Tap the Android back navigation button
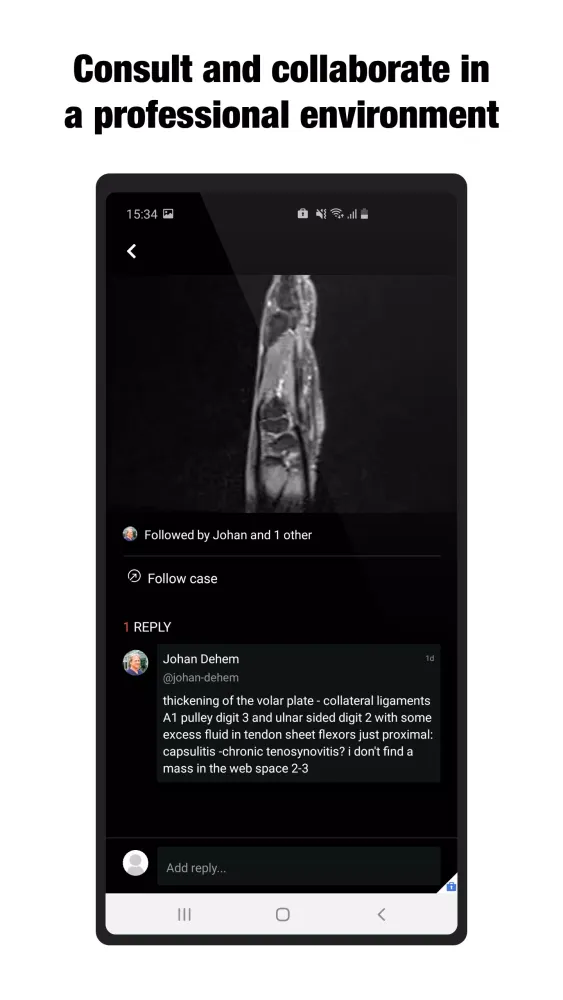Image resolution: width=563 pixels, height=1000 pixels. tap(381, 915)
